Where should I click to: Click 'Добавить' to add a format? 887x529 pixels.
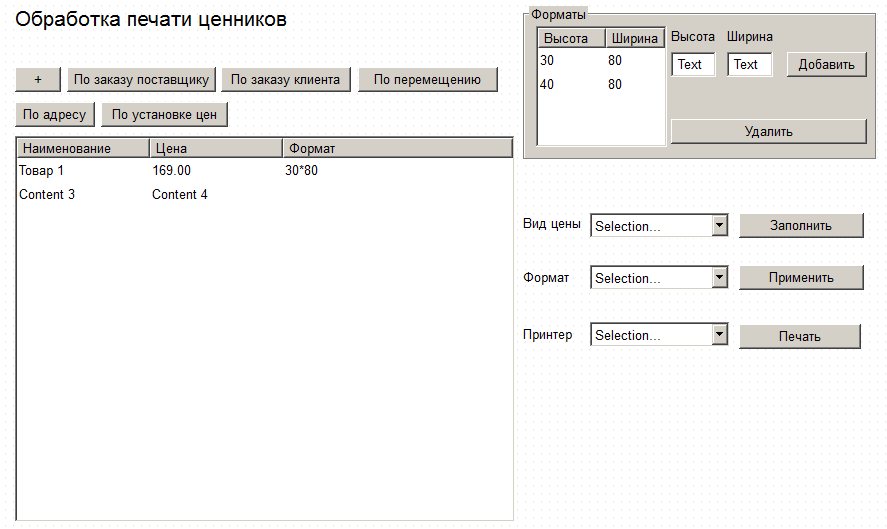(826, 65)
